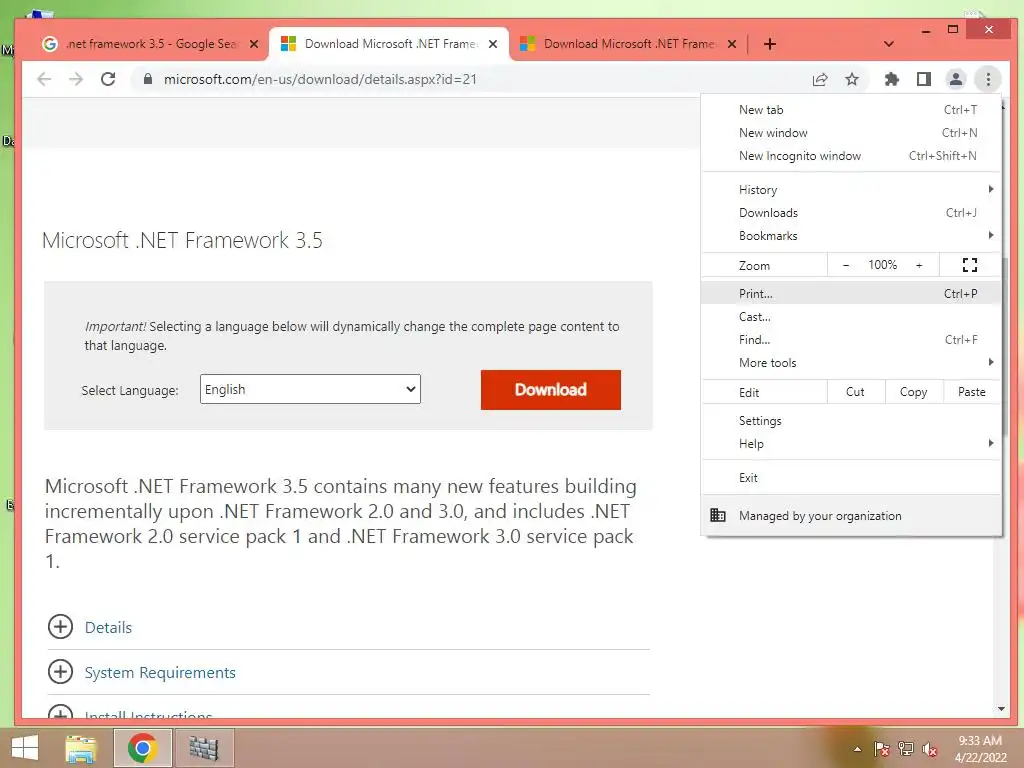Viewport: 1024px width, 768px height.
Task: Click the organization building icon
Action: (x=718, y=515)
